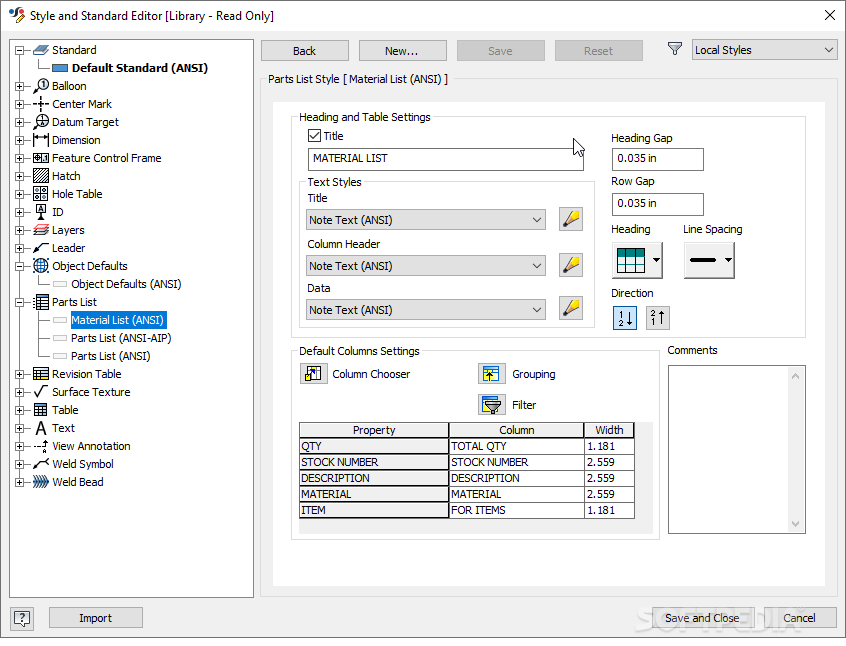Image resolution: width=846 pixels, height=646 pixels.
Task: Edit the Title text style with pencil icon
Action: 571,219
